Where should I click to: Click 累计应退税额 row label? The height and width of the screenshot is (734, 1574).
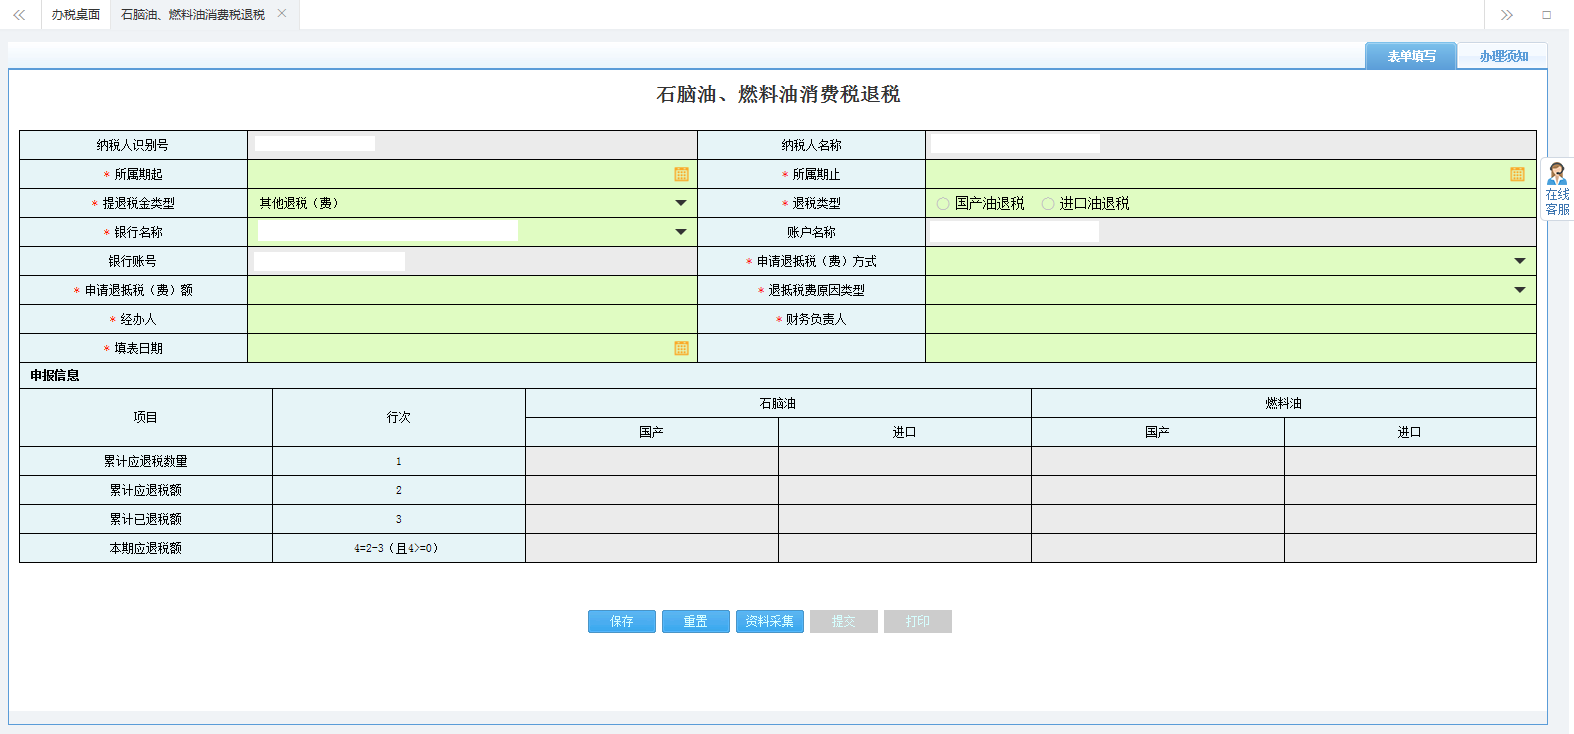146,490
